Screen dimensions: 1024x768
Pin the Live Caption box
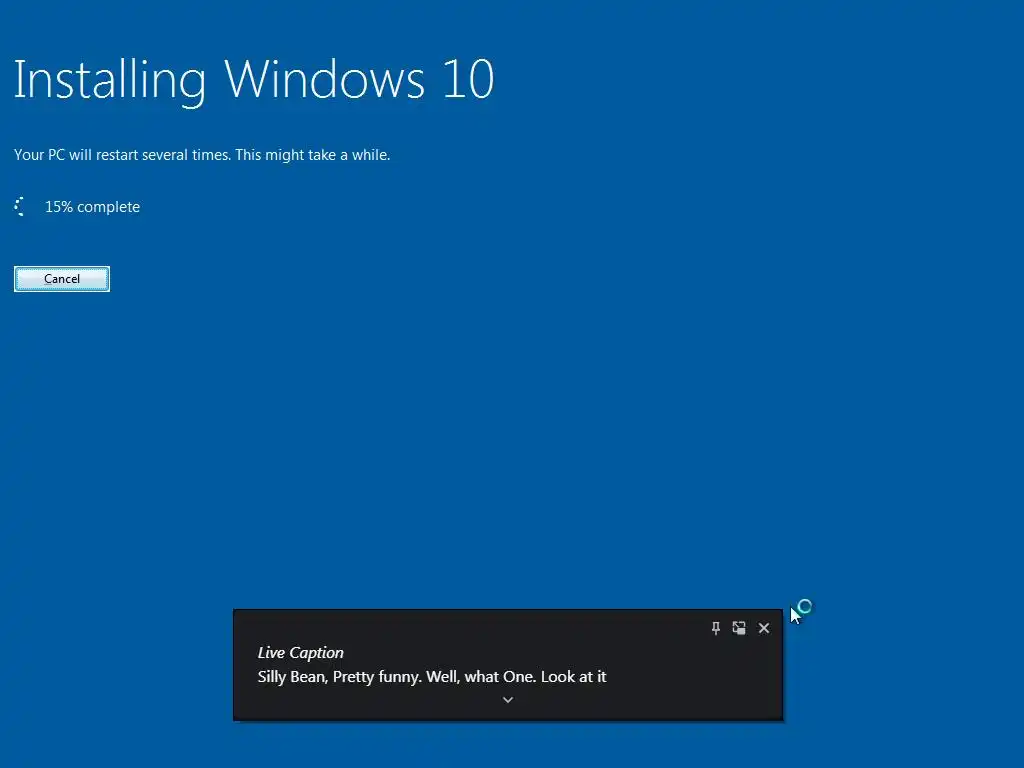tap(716, 628)
